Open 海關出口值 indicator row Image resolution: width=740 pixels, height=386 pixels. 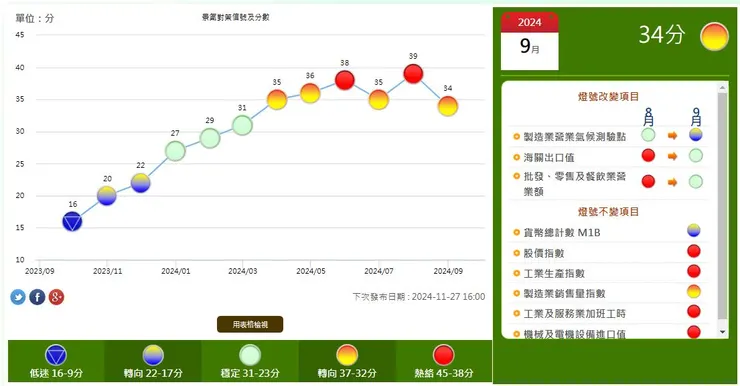tap(608, 157)
